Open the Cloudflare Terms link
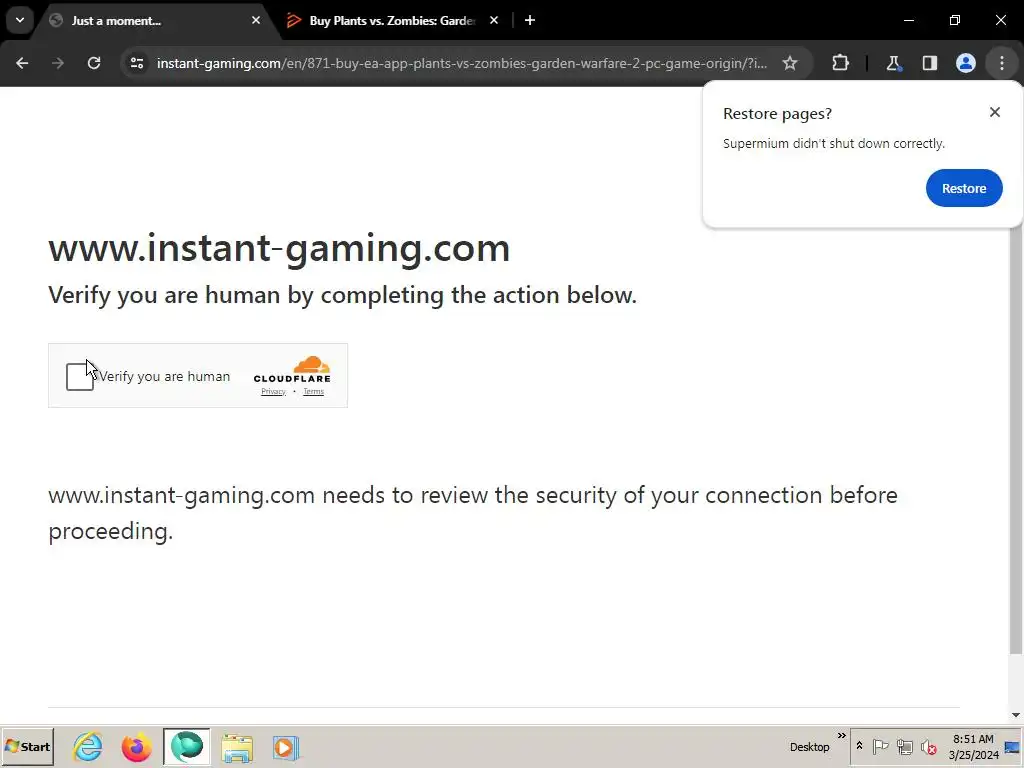 point(313,391)
